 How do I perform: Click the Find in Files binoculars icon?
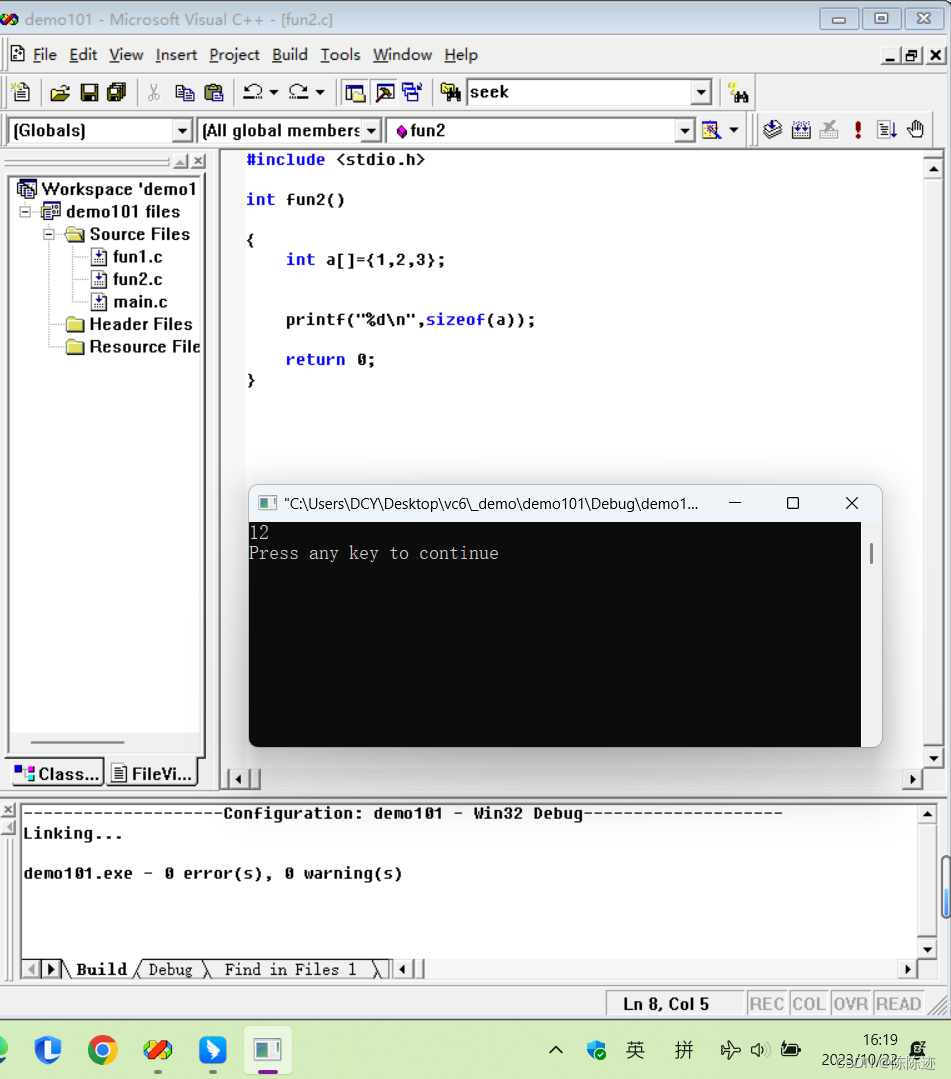[451, 92]
